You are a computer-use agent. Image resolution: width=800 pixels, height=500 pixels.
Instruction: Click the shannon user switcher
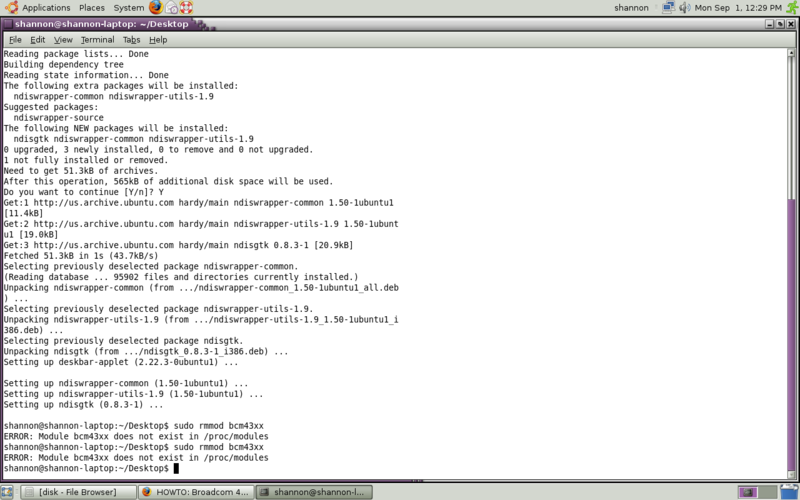point(631,8)
